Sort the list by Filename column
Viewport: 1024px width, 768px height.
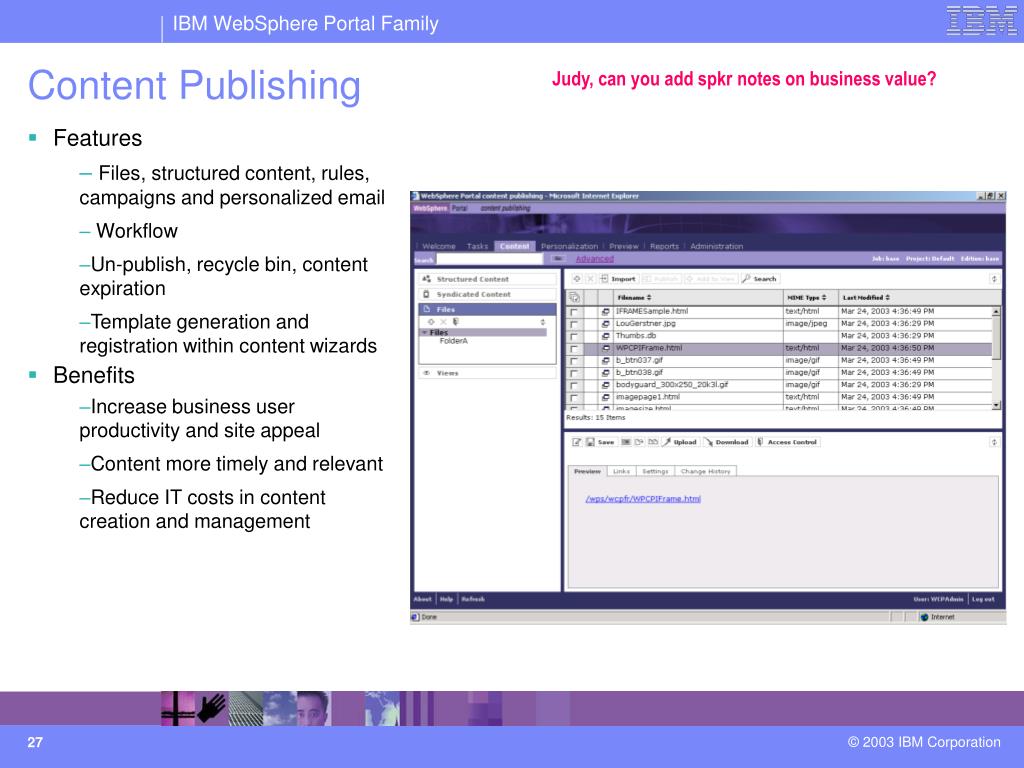pyautogui.click(x=634, y=298)
